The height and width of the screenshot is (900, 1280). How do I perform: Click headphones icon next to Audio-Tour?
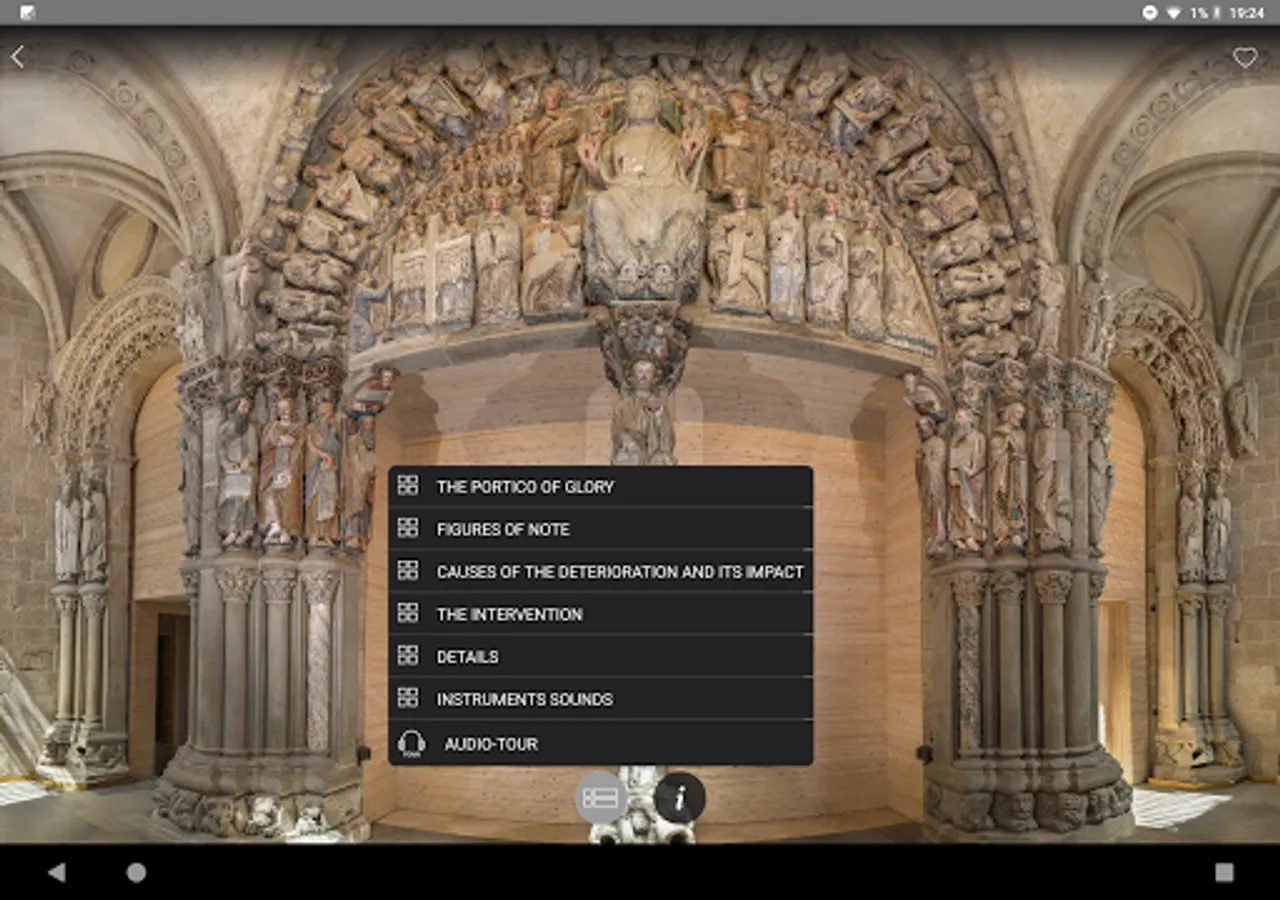[x=411, y=743]
